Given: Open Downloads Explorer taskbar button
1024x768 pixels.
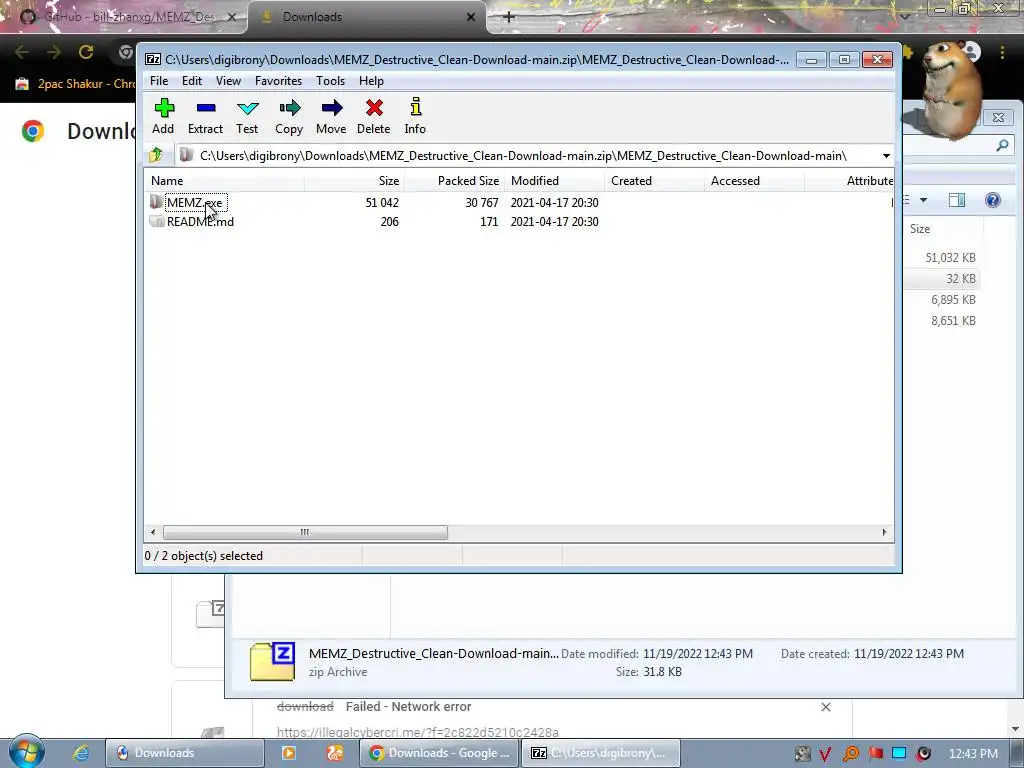Looking at the screenshot, I should click(184, 753).
